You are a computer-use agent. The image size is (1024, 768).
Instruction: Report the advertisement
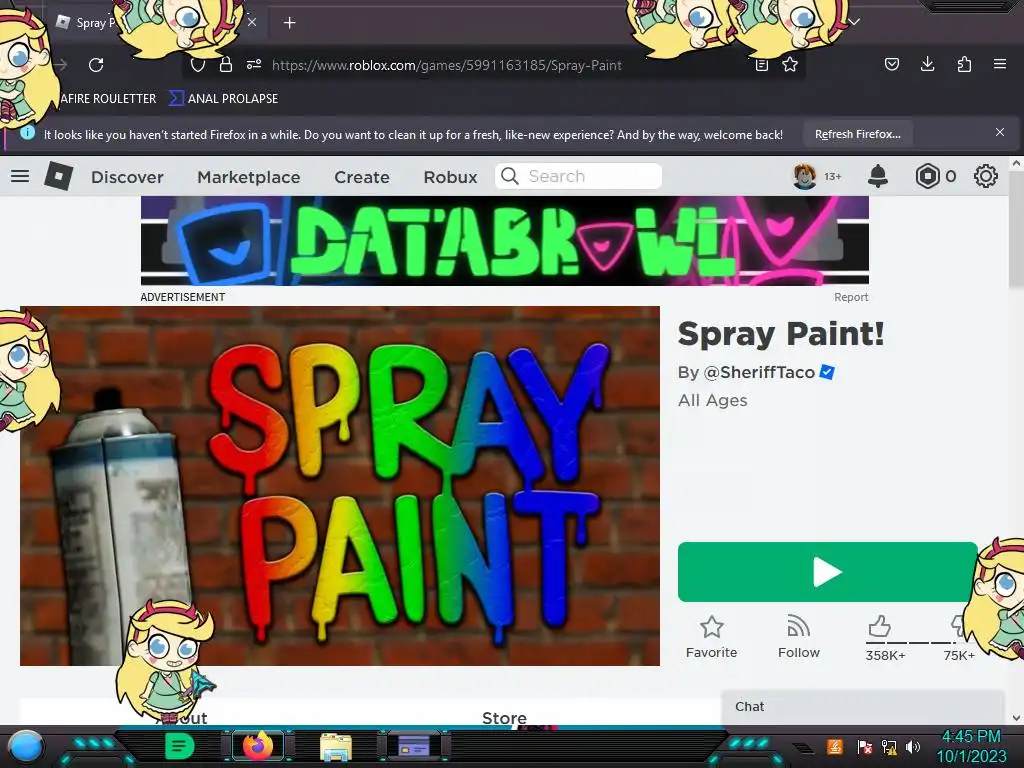tap(851, 297)
